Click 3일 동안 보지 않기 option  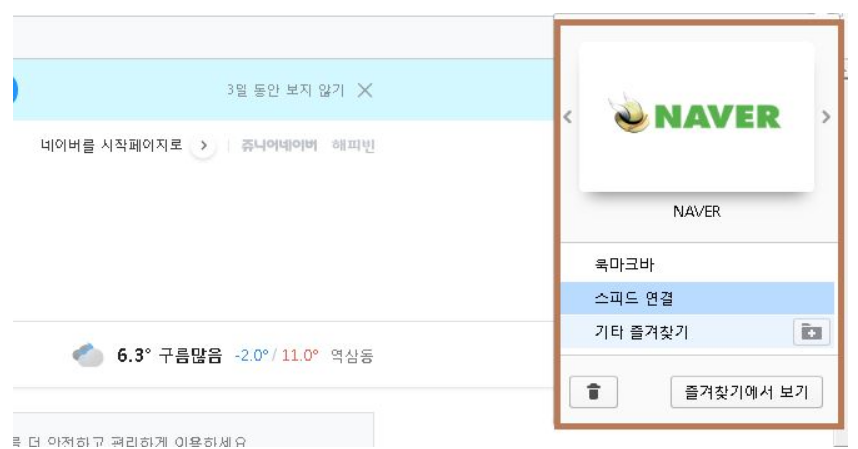pyautogui.click(x=286, y=90)
